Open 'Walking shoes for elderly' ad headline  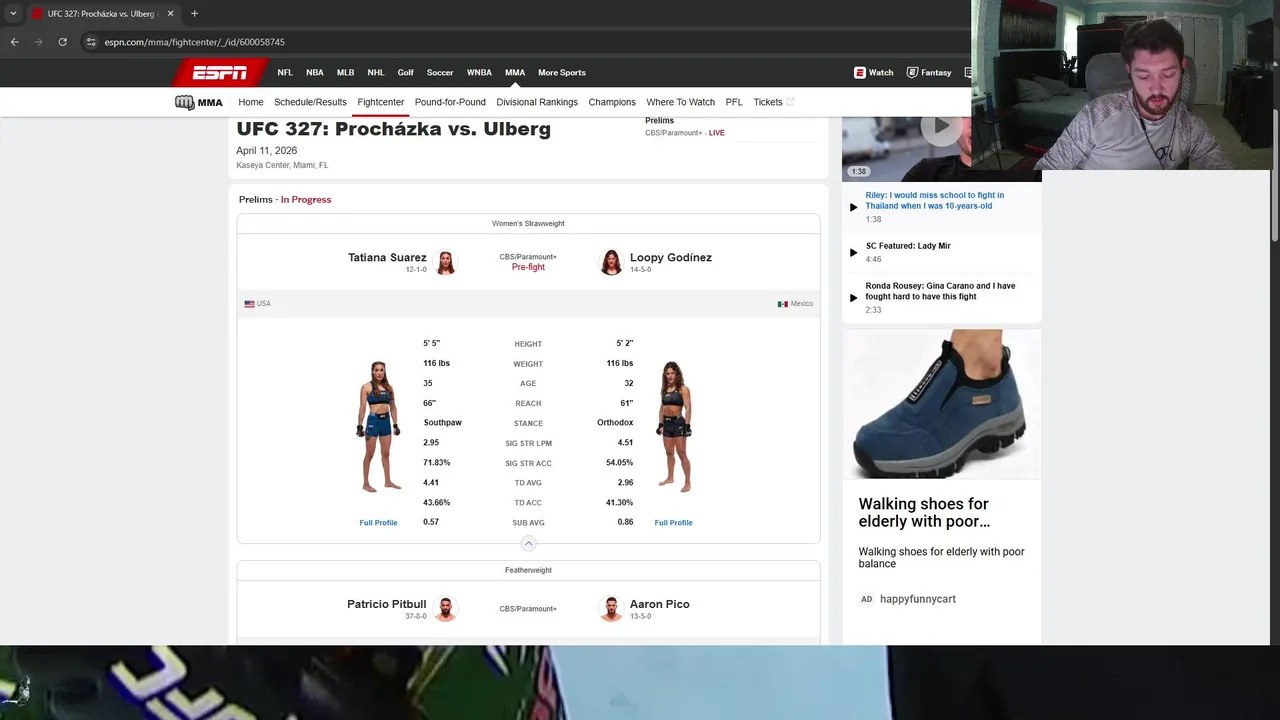[924, 513]
